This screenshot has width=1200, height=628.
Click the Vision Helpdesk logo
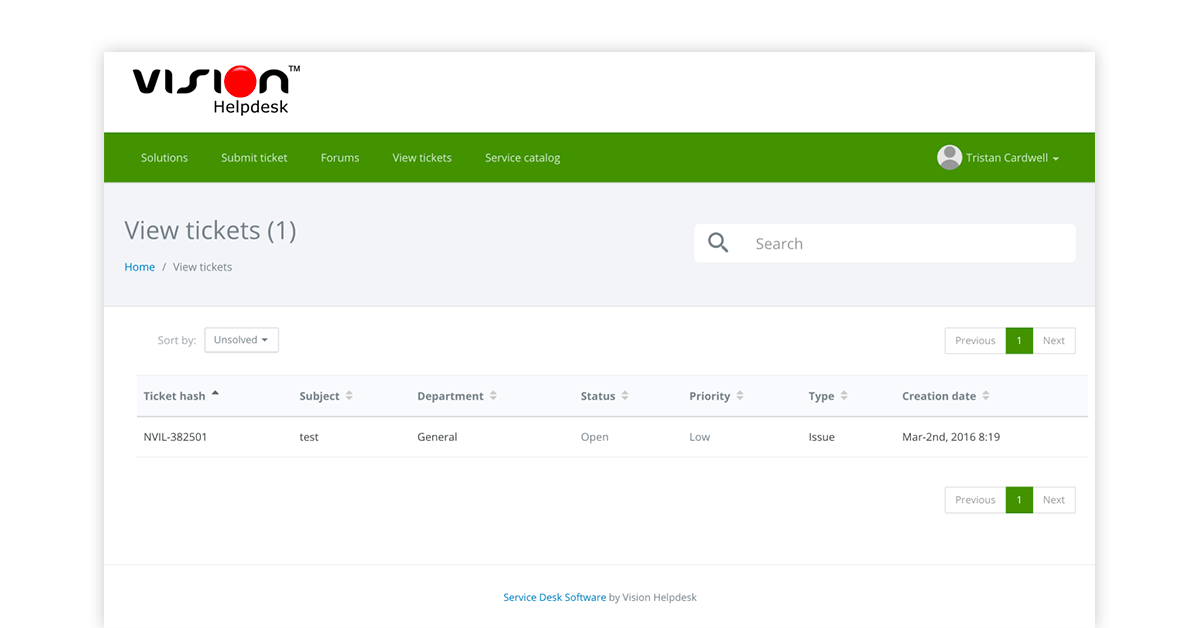216,90
